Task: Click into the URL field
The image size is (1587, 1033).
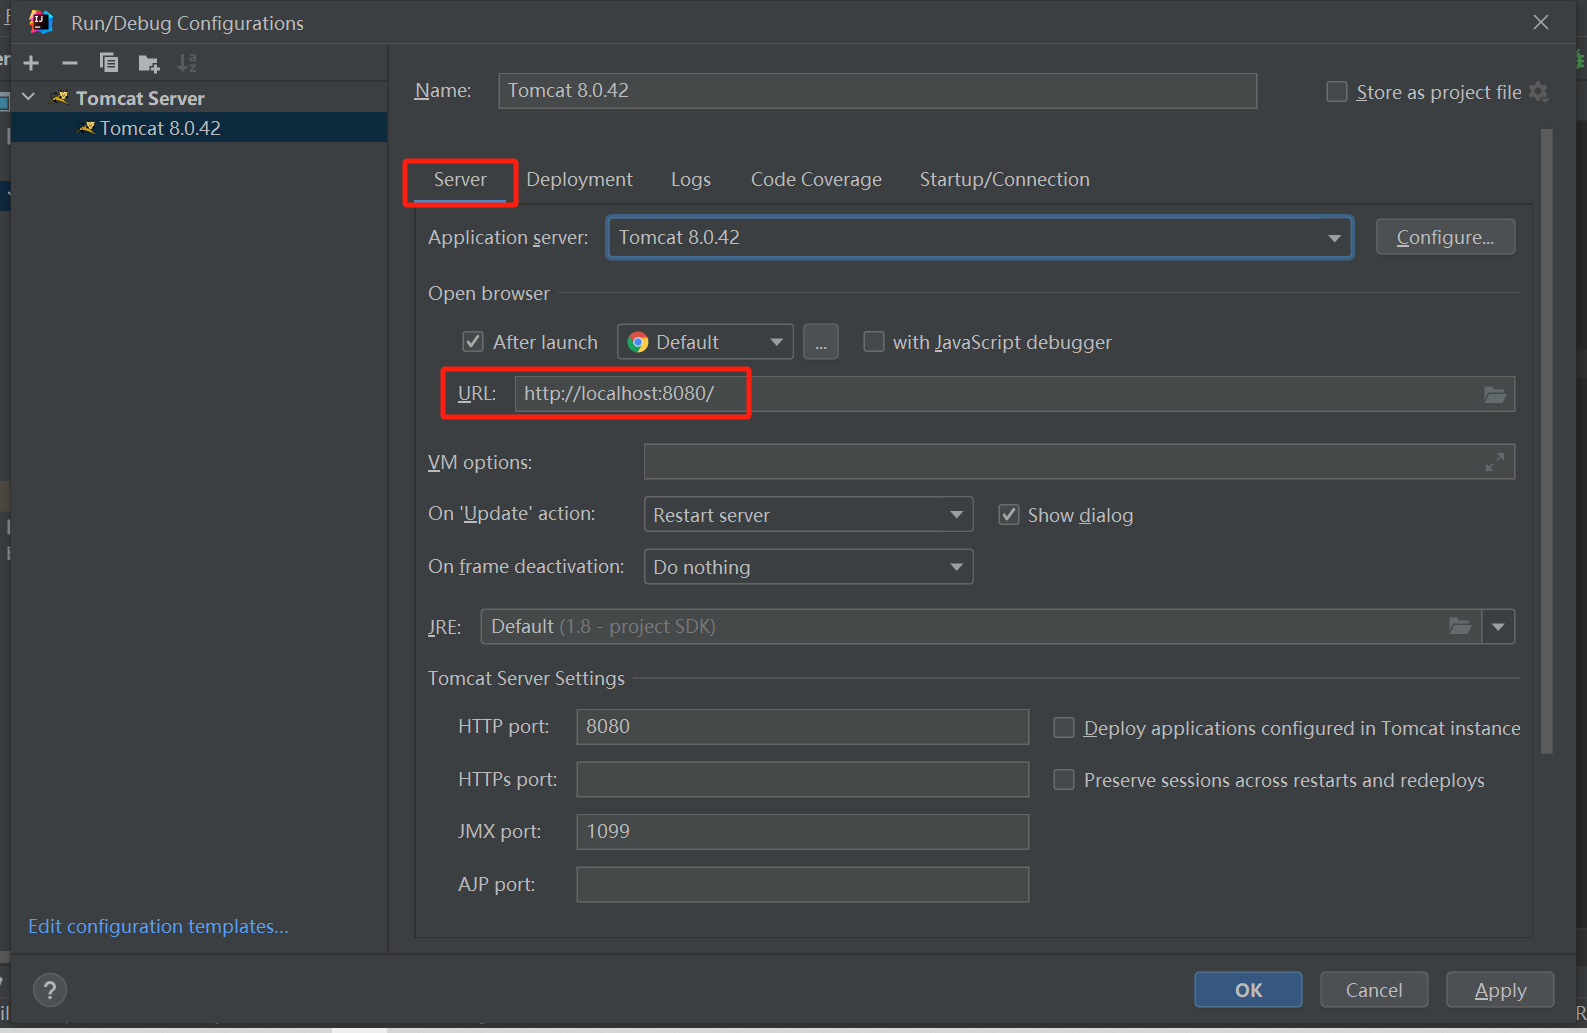Action: coord(1014,394)
